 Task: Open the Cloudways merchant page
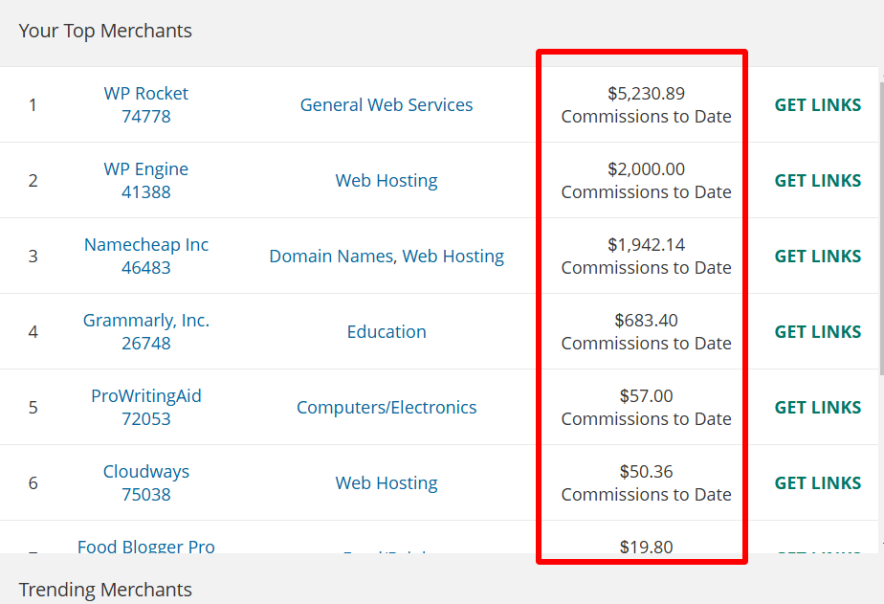pyautogui.click(x=146, y=471)
